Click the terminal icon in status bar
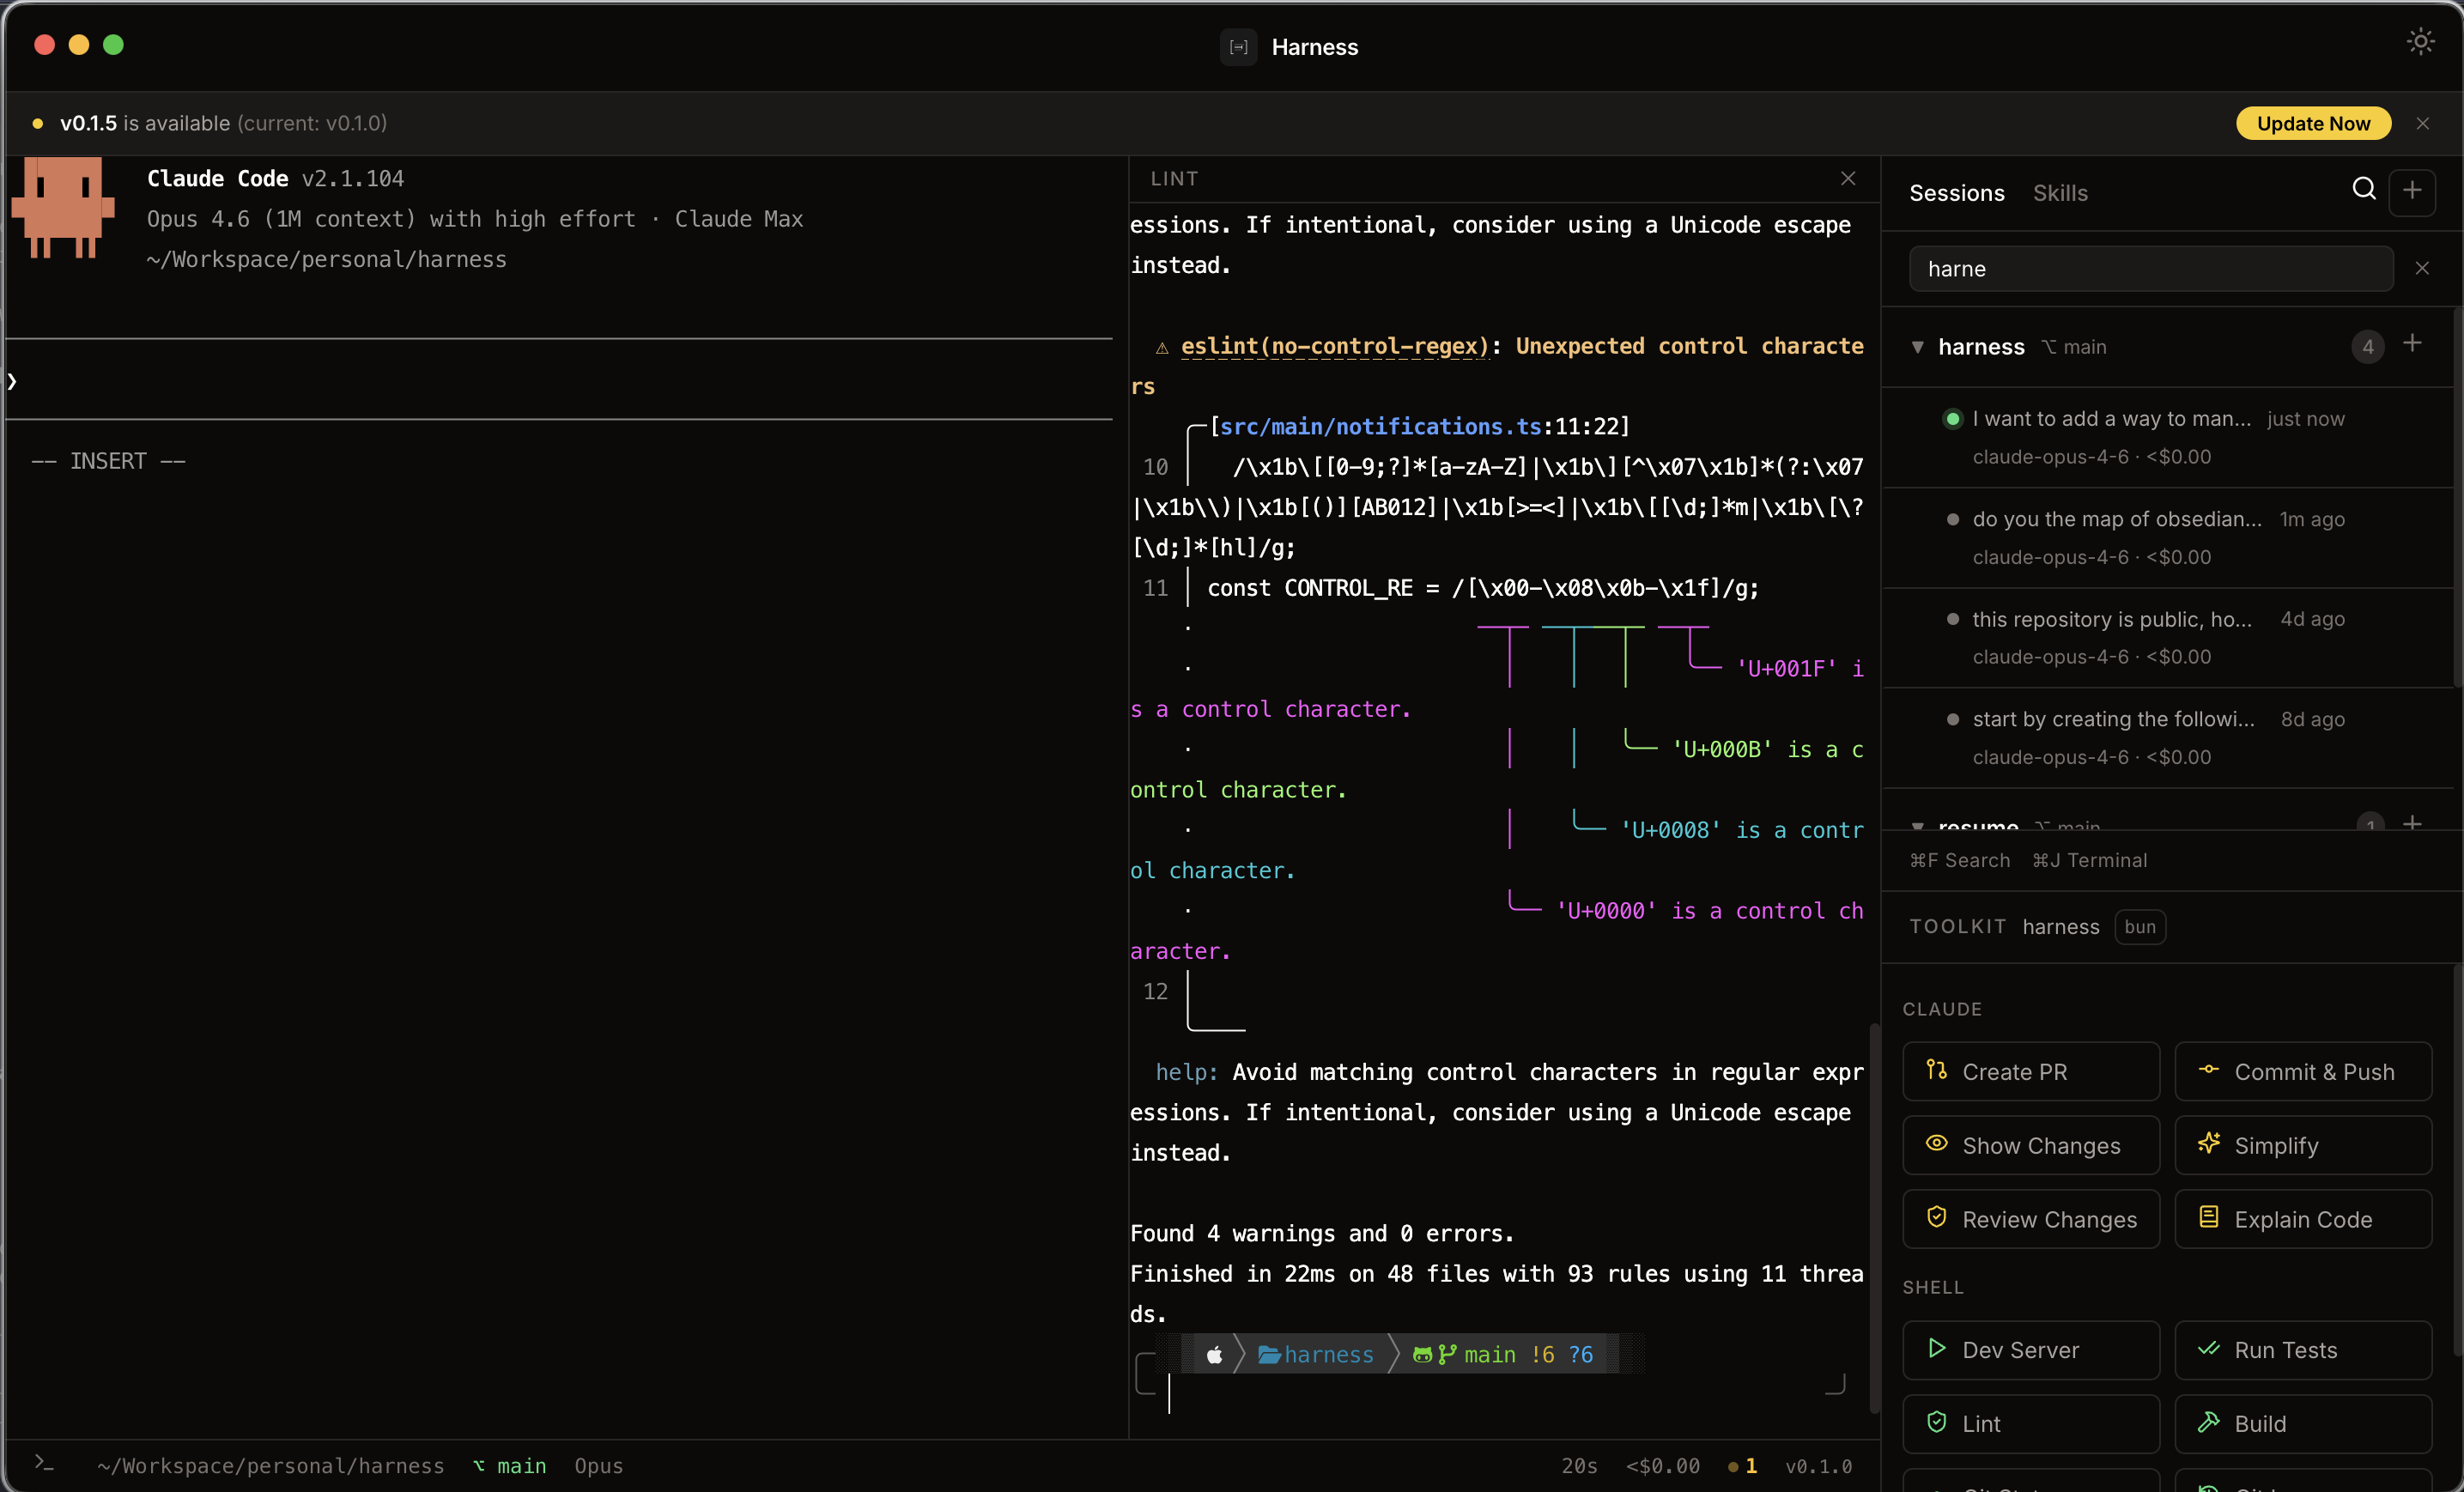The image size is (2464, 1492). point(43,1463)
